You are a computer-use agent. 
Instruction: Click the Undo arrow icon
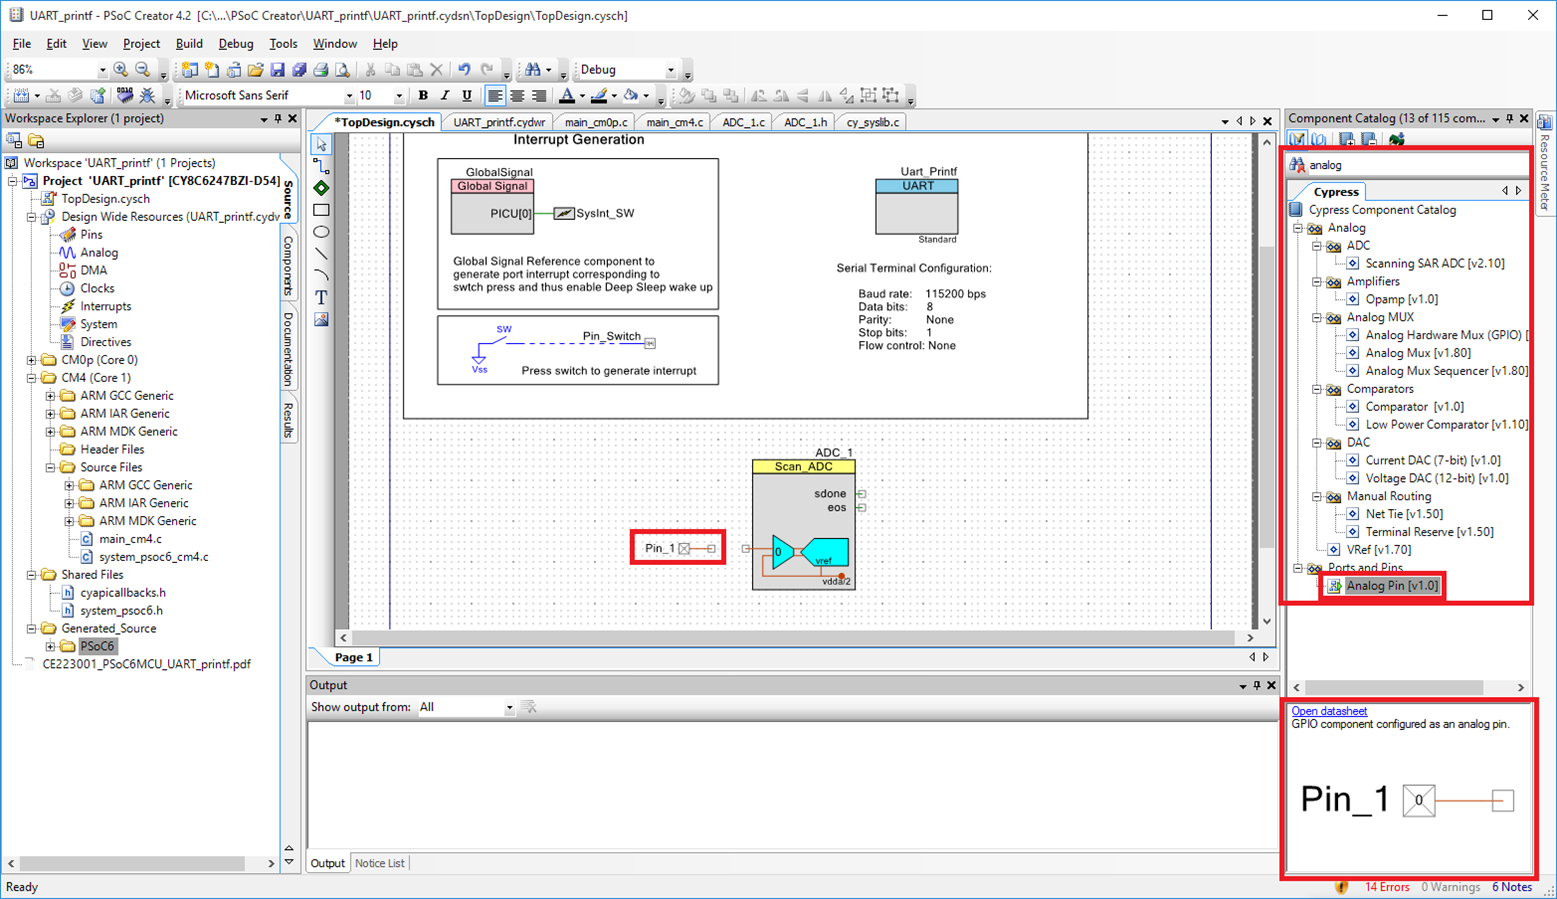464,70
